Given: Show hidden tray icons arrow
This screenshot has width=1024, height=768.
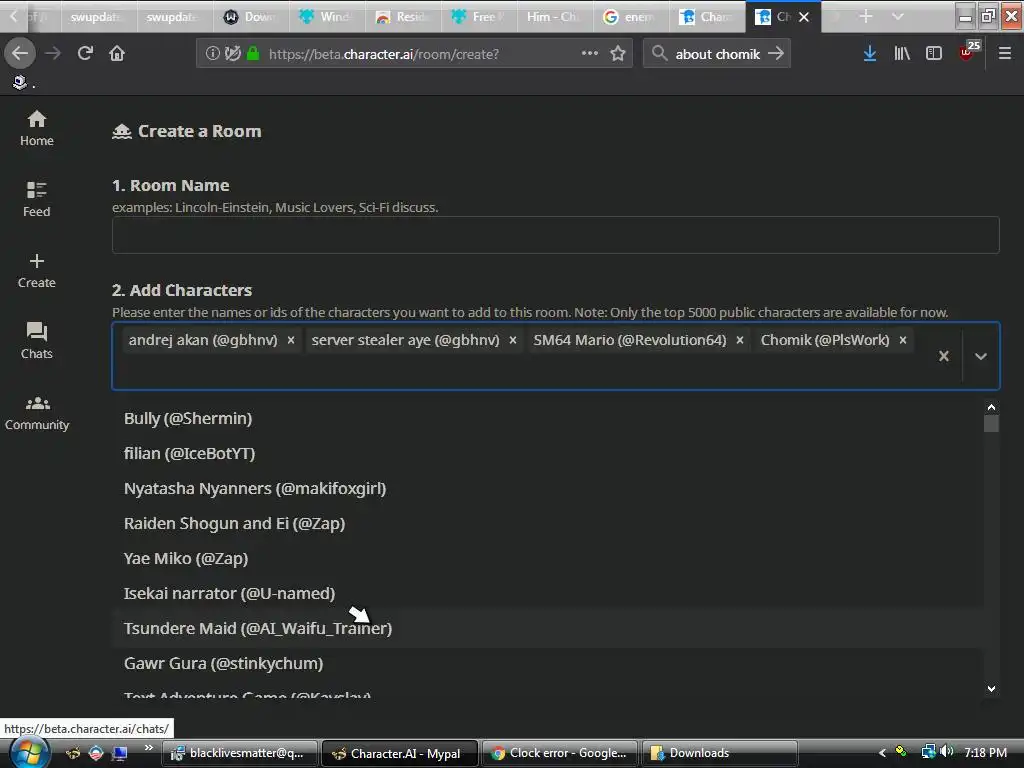Looking at the screenshot, I should (882, 753).
